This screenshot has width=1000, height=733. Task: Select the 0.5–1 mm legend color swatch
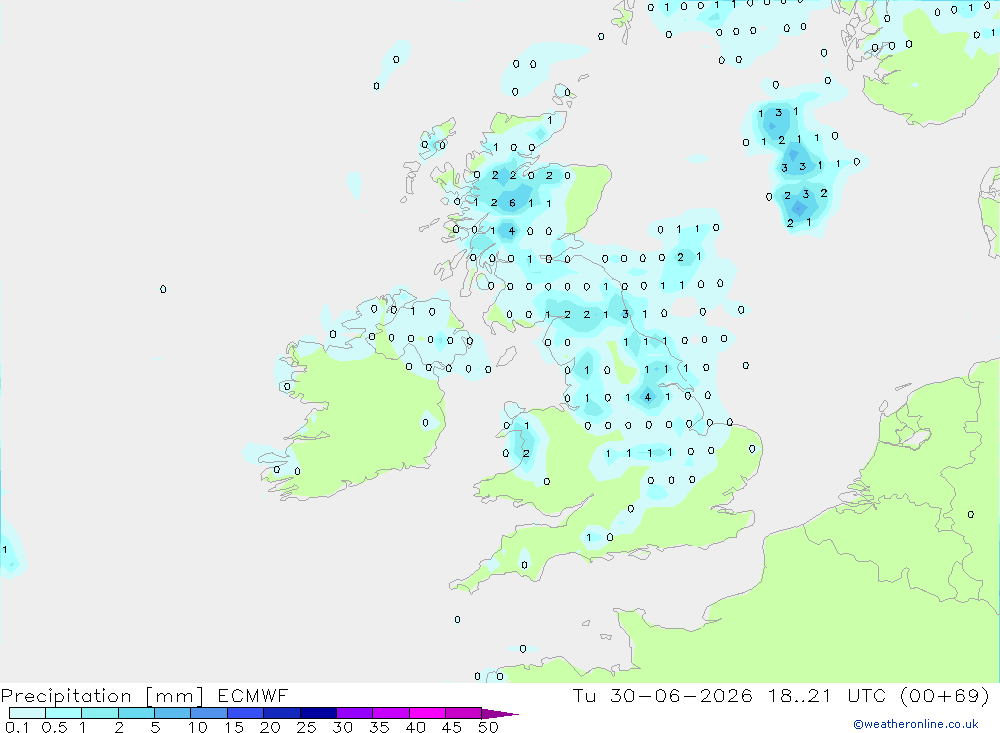click(x=63, y=713)
